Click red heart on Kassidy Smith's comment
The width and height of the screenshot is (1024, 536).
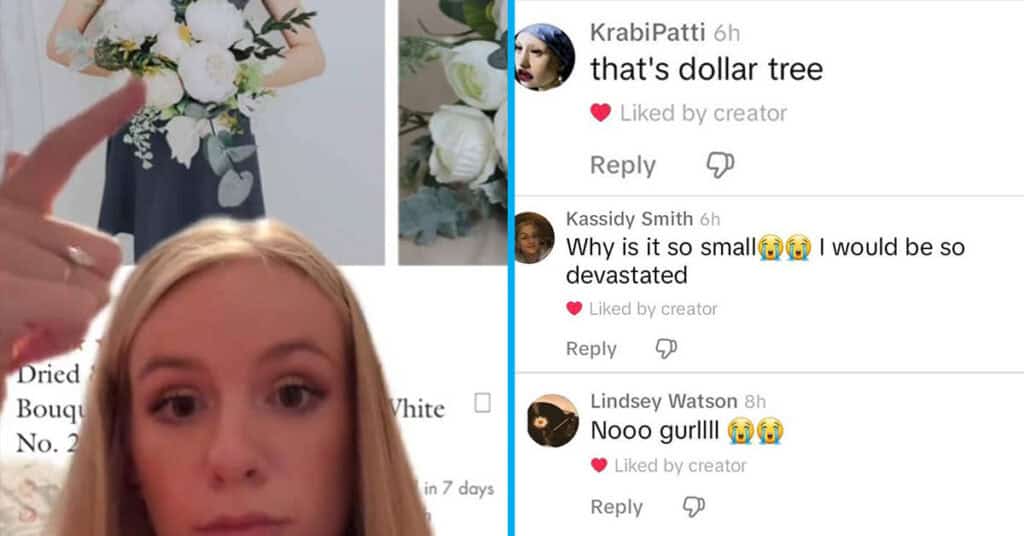click(x=574, y=308)
